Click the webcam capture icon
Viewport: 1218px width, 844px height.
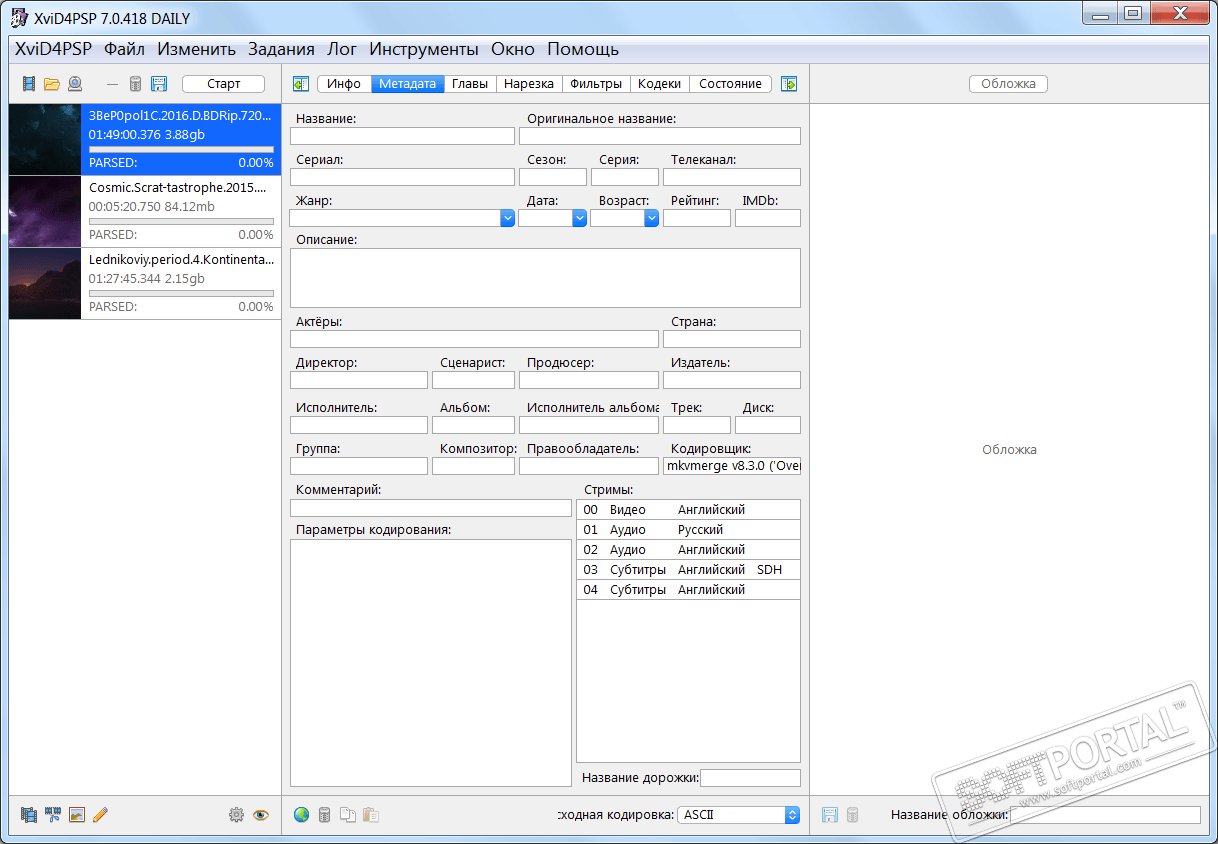pyautogui.click(x=74, y=84)
